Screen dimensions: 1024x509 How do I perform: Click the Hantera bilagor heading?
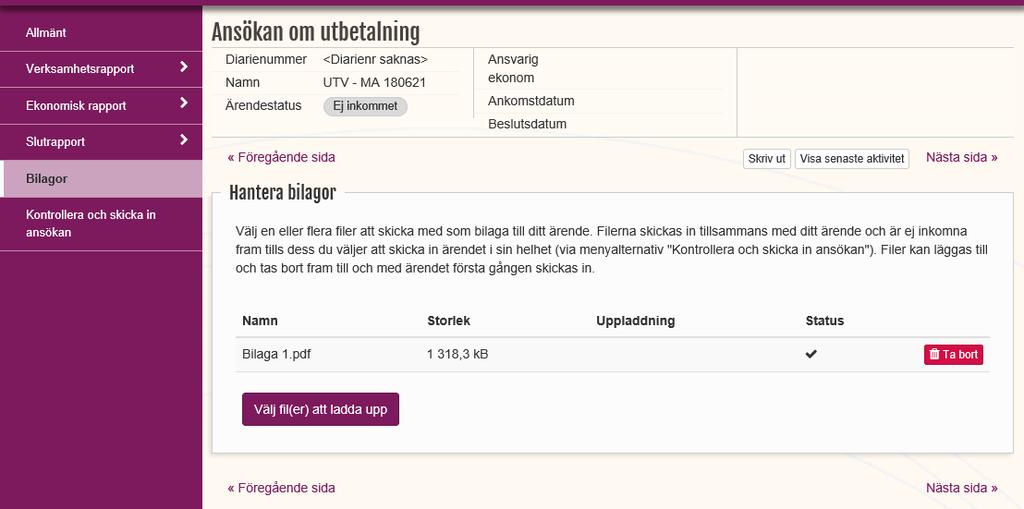coord(283,193)
